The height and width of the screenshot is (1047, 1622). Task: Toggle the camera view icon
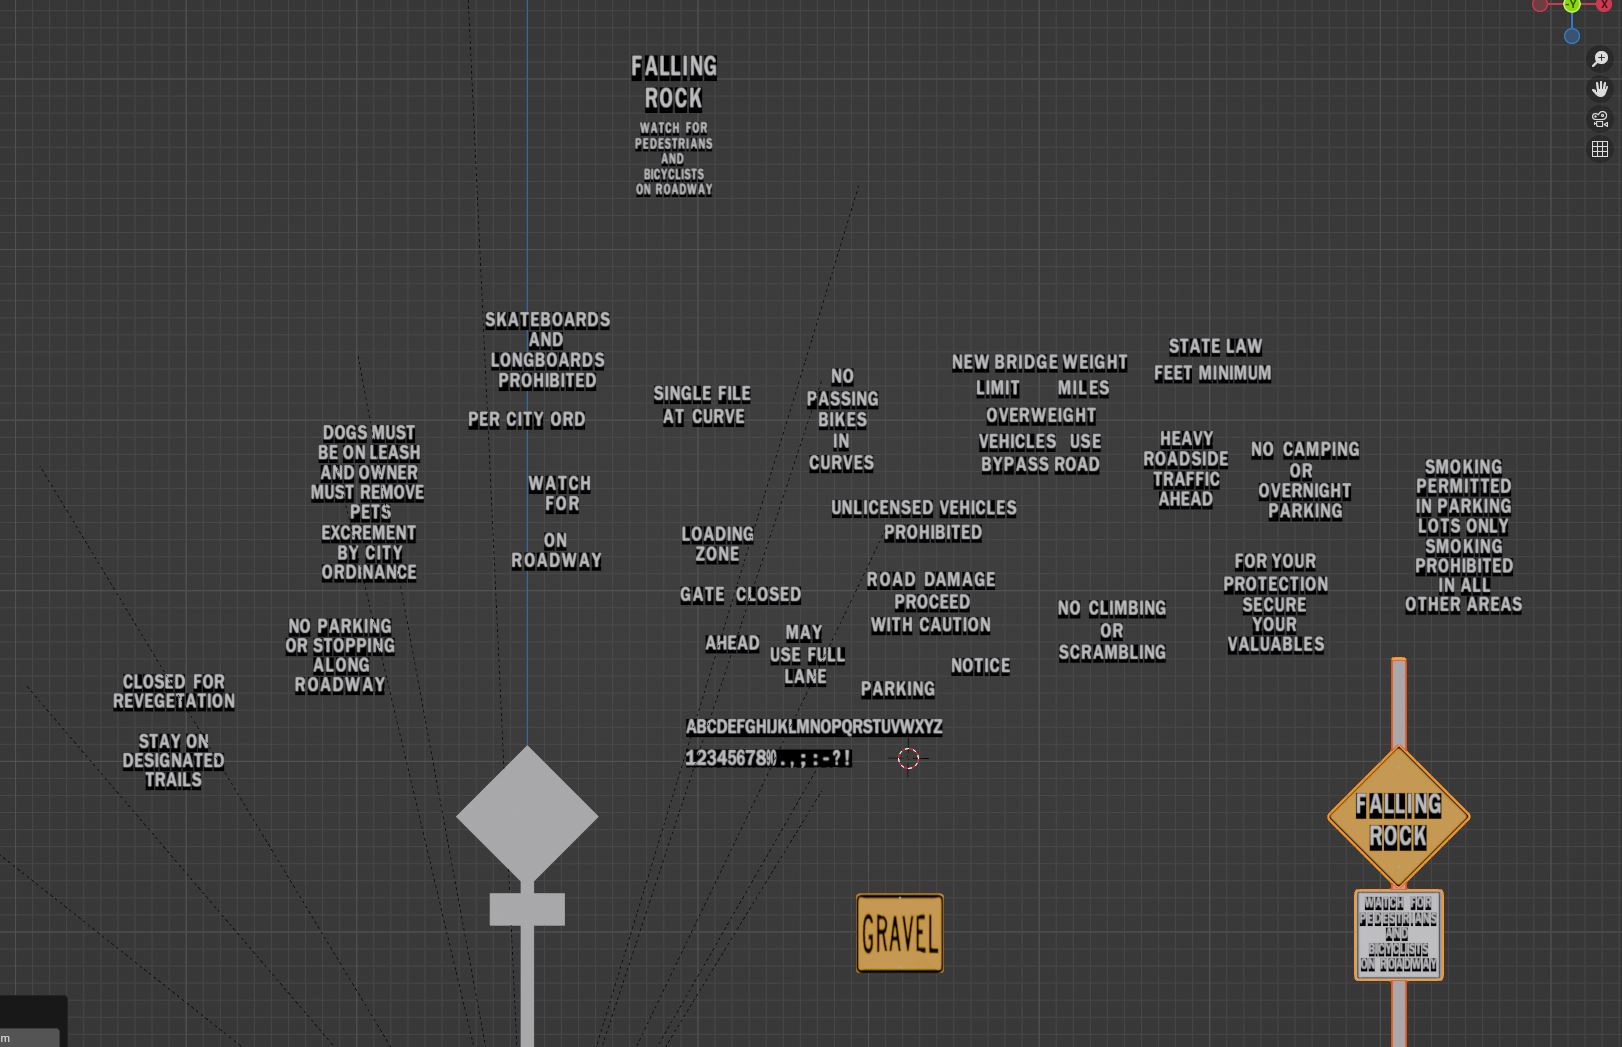(x=1600, y=119)
